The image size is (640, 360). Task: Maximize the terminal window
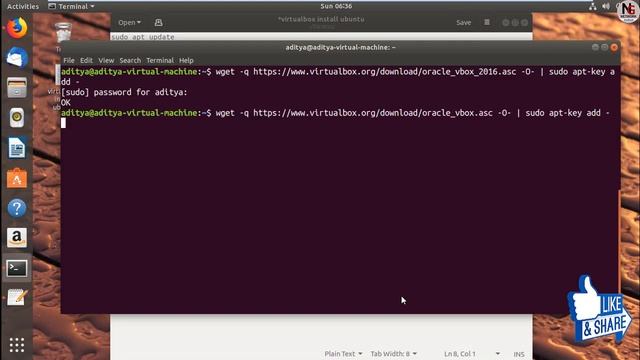(604, 47)
